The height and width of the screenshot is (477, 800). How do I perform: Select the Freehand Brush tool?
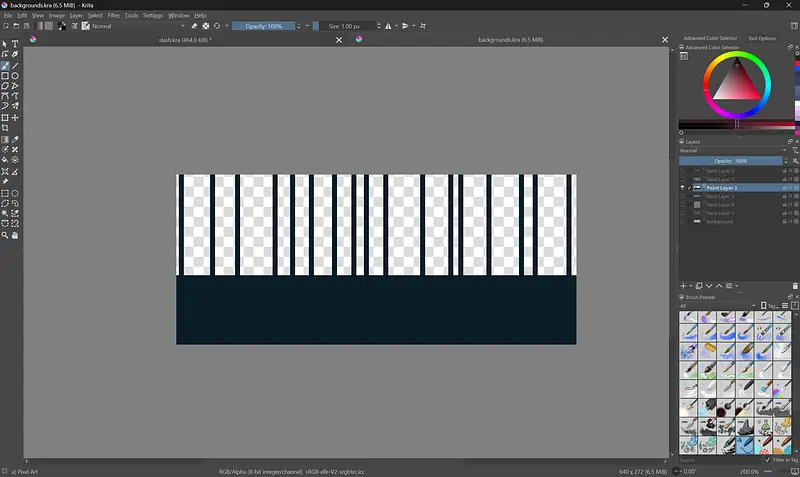point(5,66)
